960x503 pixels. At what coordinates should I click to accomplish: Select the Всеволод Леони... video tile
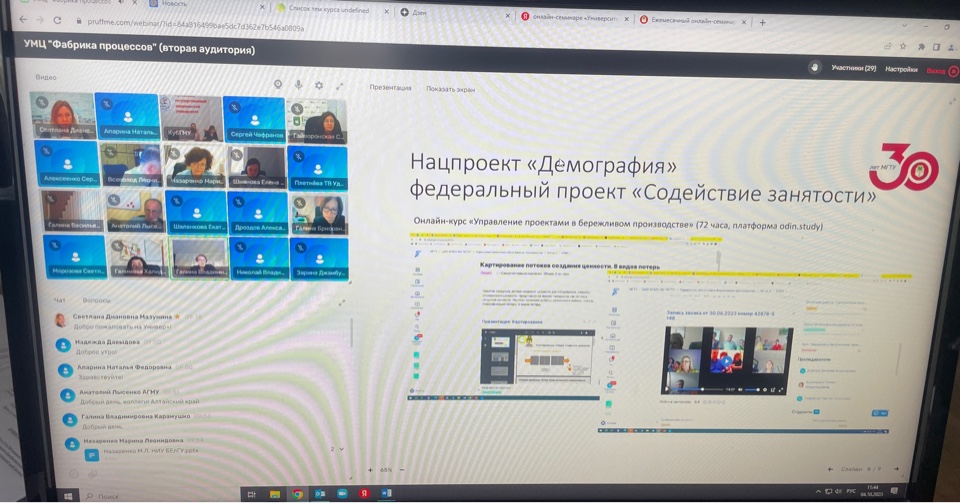pyautogui.click(x=130, y=164)
